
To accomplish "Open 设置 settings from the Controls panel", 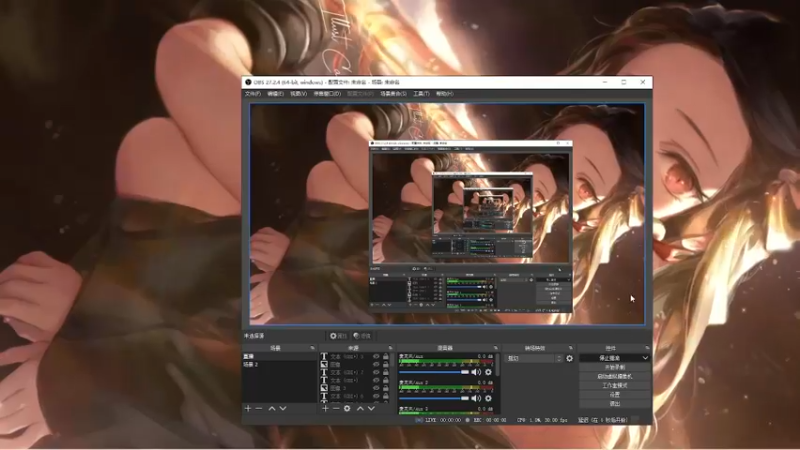I will (615, 395).
